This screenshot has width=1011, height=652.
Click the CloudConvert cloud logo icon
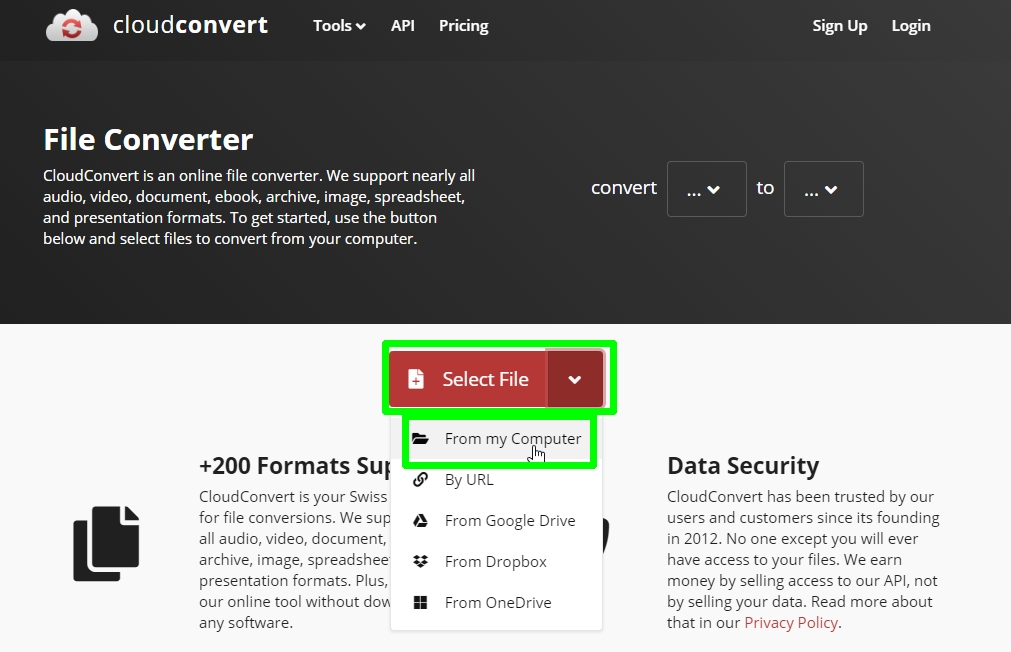72,25
